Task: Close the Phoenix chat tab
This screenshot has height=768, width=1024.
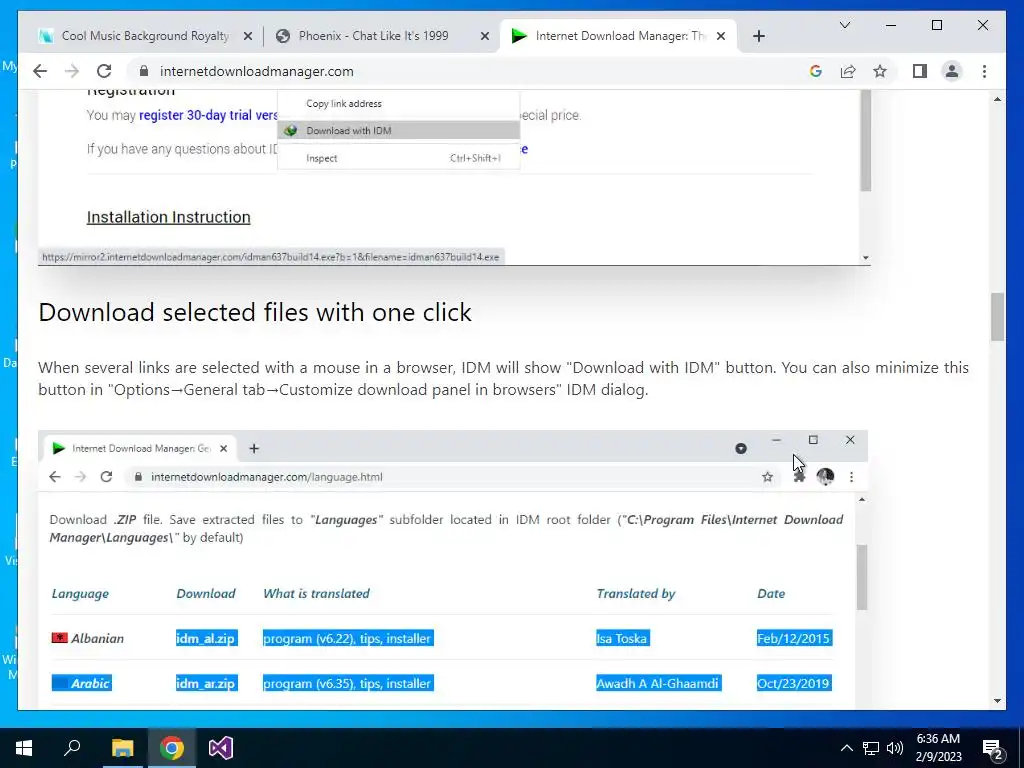Action: click(485, 36)
